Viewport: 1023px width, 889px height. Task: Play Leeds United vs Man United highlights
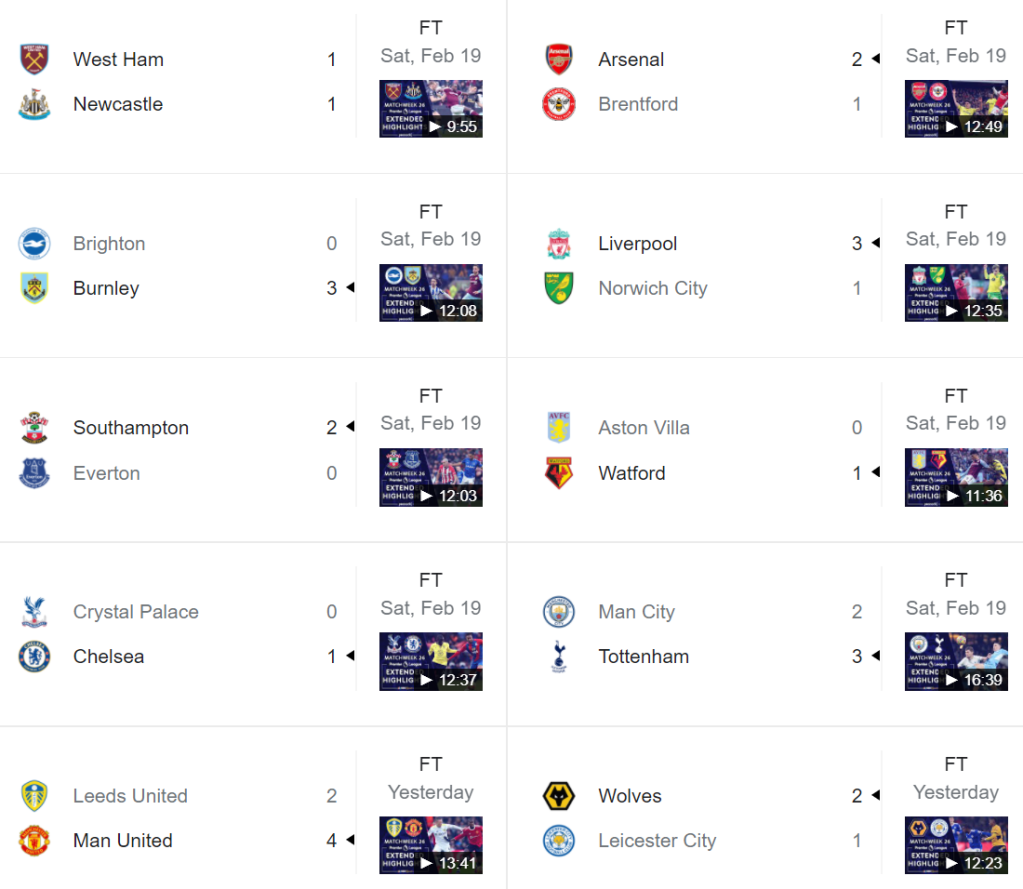point(431,845)
